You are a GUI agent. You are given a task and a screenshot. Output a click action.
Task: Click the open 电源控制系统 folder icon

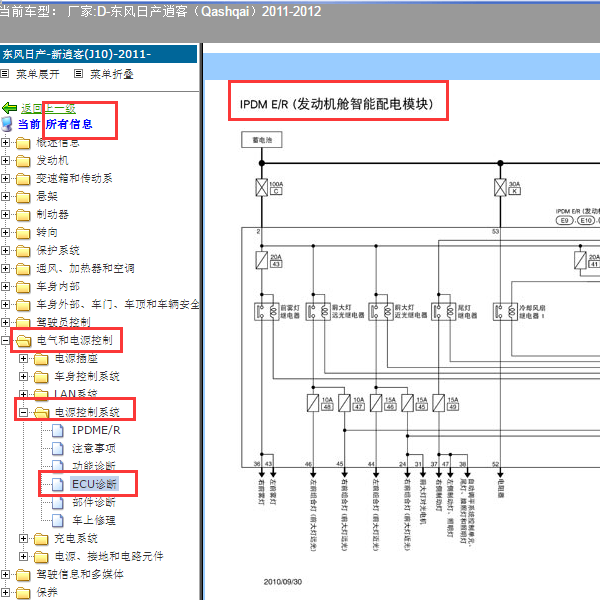click(41, 412)
